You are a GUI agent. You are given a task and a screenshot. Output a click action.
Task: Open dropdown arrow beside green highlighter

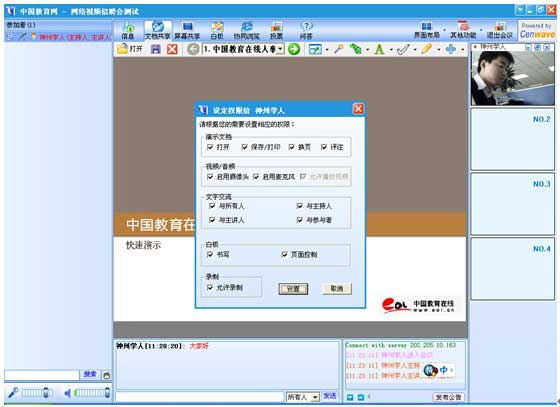368,50
